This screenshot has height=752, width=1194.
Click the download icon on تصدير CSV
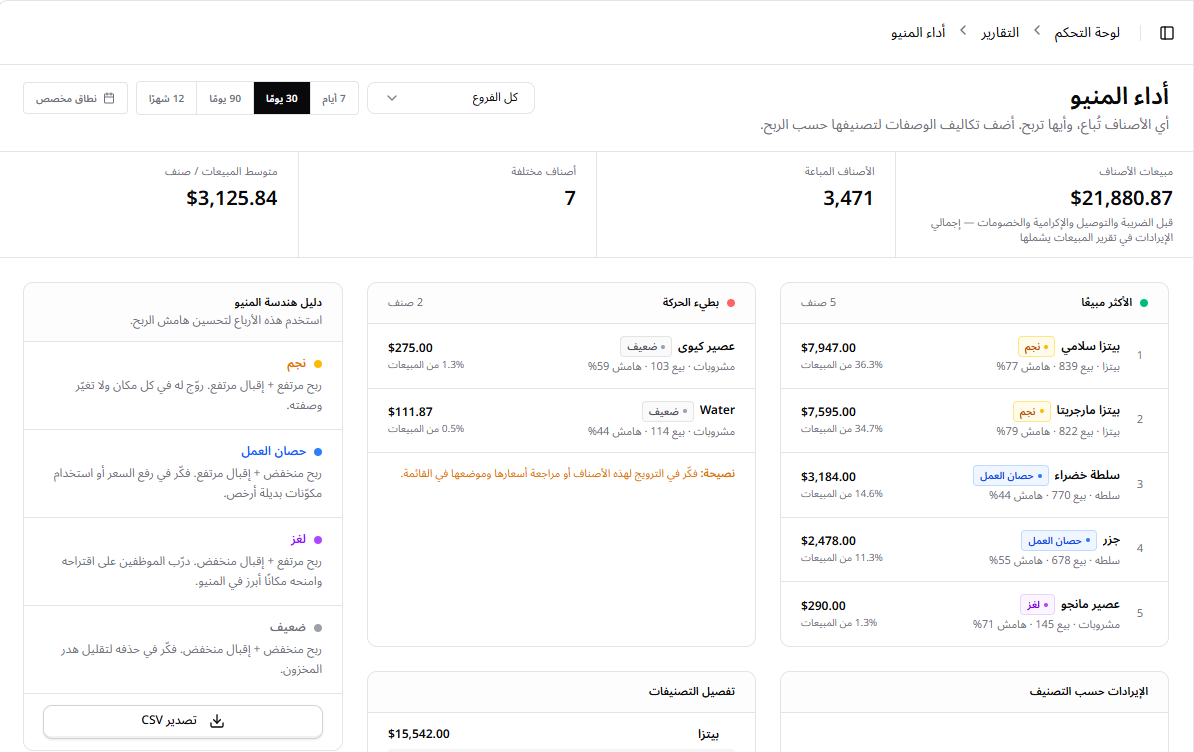point(217,721)
